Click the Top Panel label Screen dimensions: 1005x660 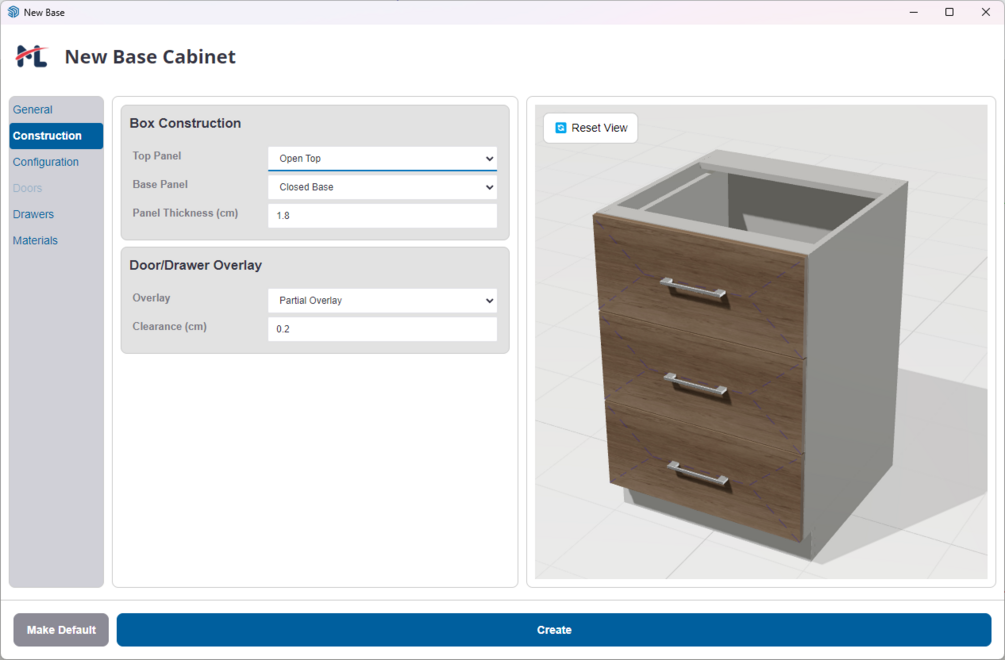[157, 156]
